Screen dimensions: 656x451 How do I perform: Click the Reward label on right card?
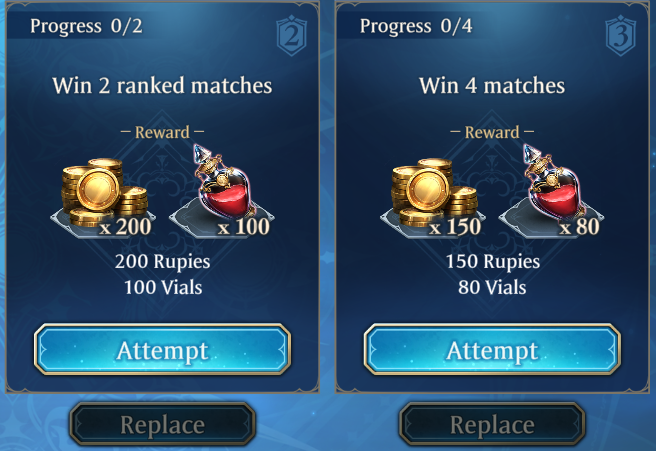point(492,132)
